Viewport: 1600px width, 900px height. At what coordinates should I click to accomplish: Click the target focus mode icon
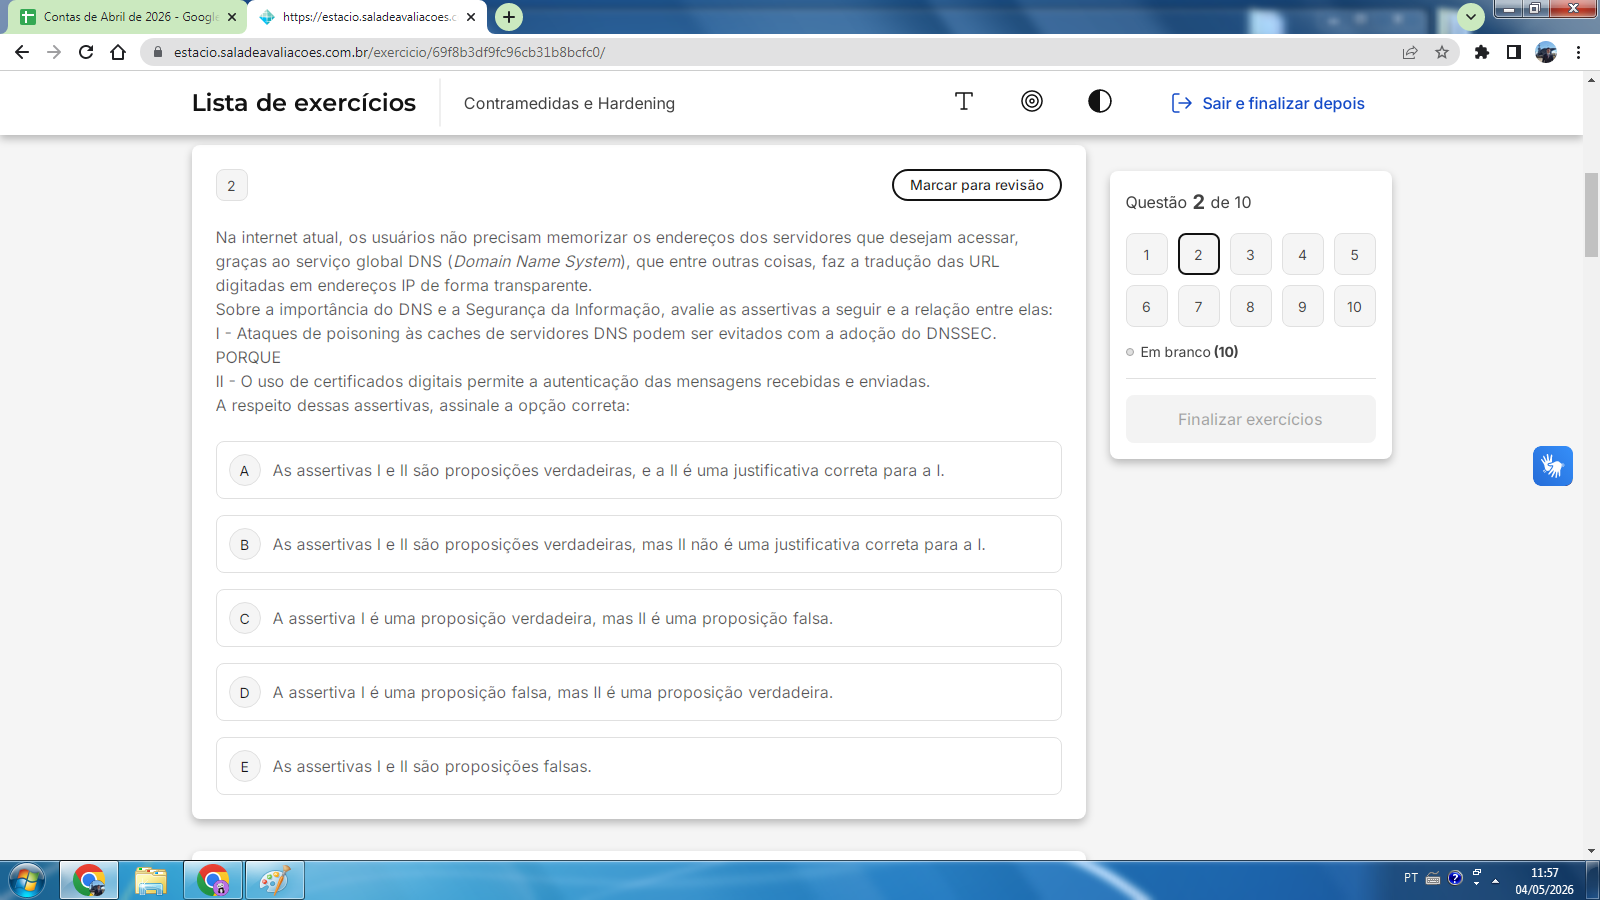[1032, 101]
